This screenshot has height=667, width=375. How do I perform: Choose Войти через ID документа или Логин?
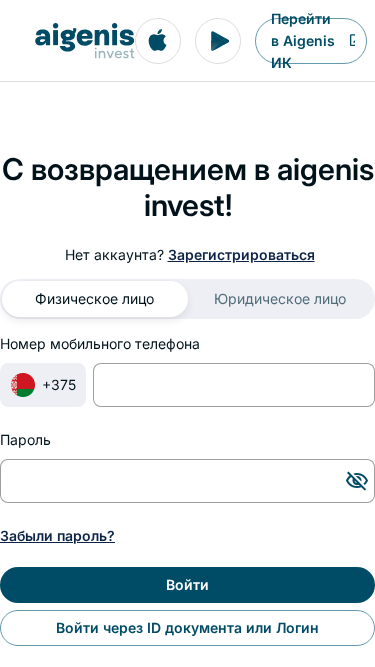[188, 628]
